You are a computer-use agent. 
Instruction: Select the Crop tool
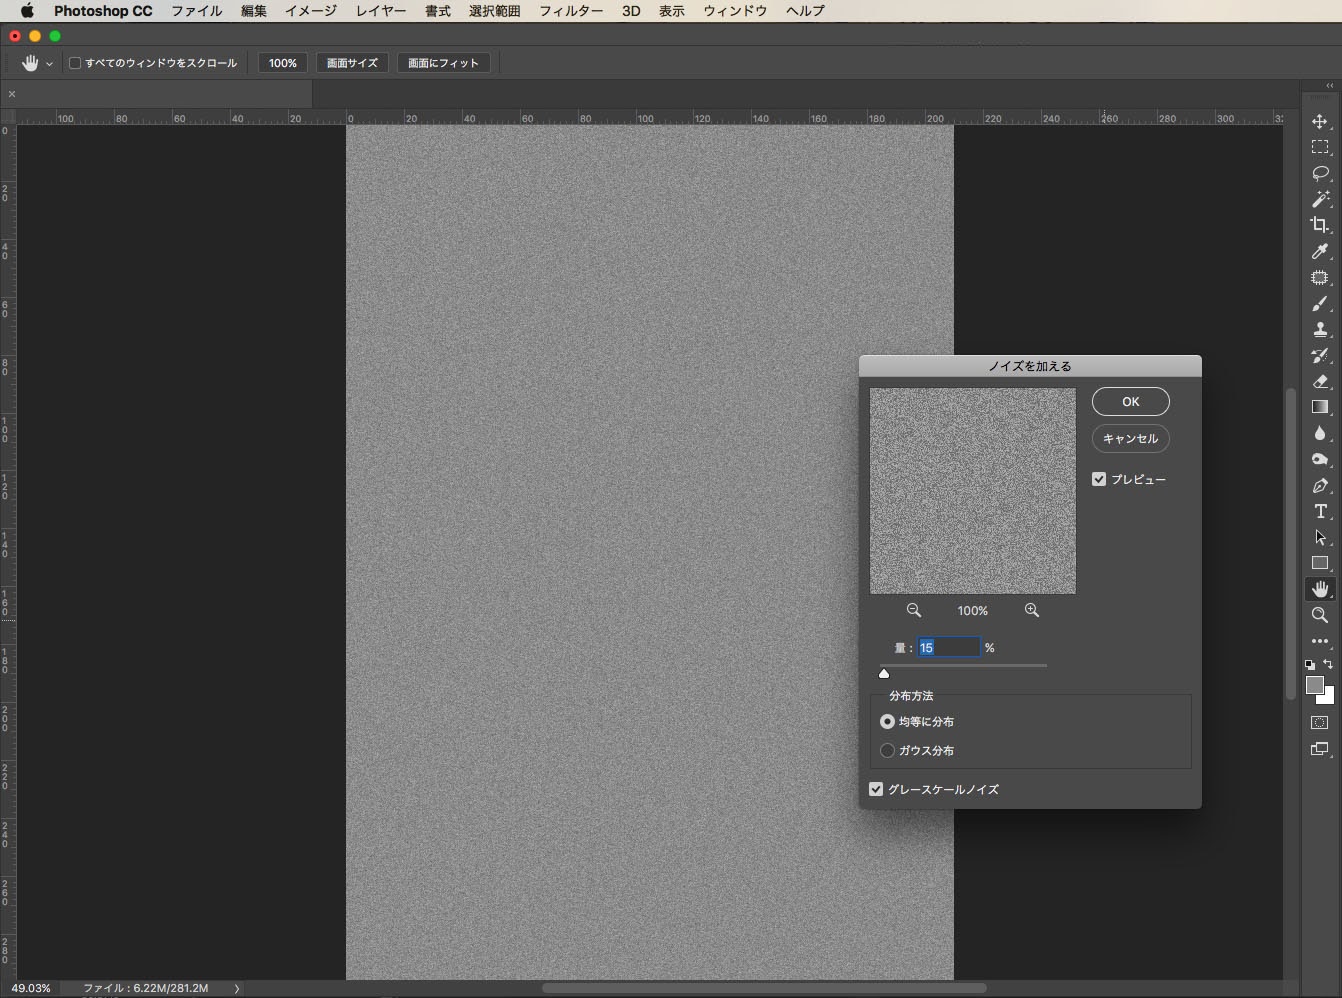(1320, 225)
